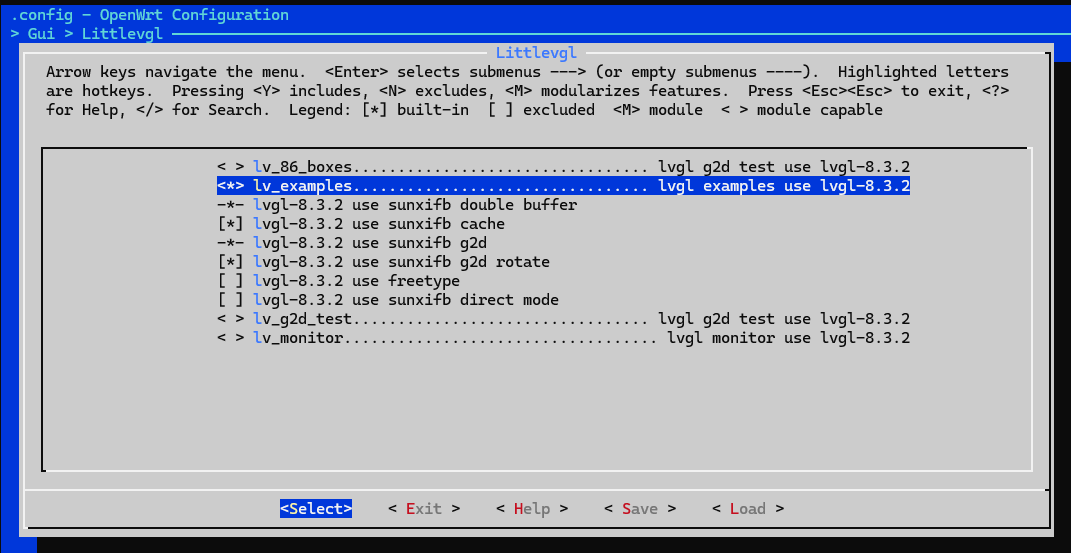Click the Gui breadcrumb in the path line
The width and height of the screenshot is (1071, 553).
point(41,33)
